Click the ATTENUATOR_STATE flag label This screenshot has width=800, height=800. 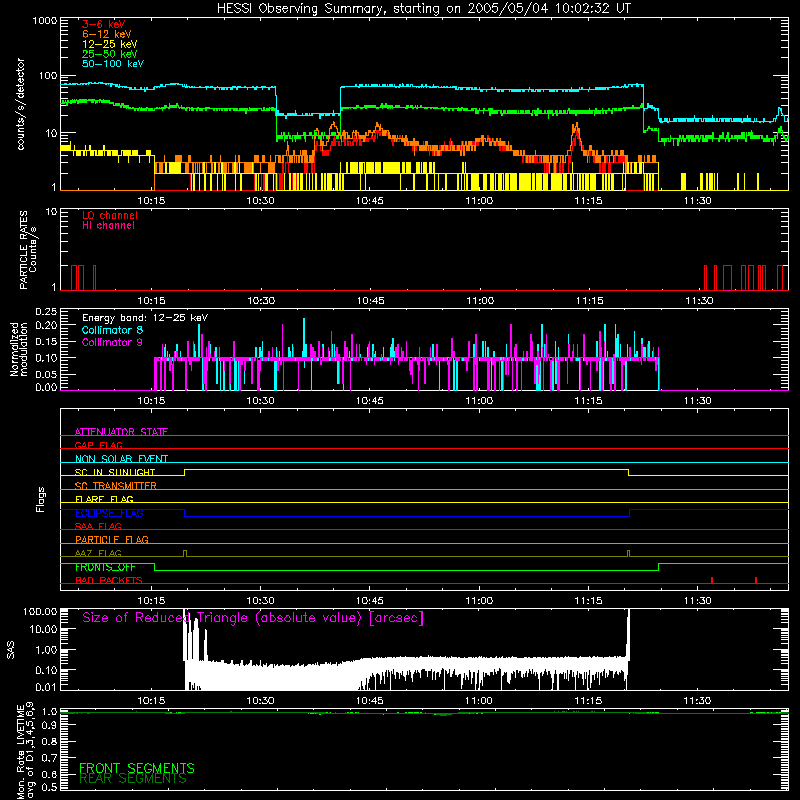[x=121, y=432]
